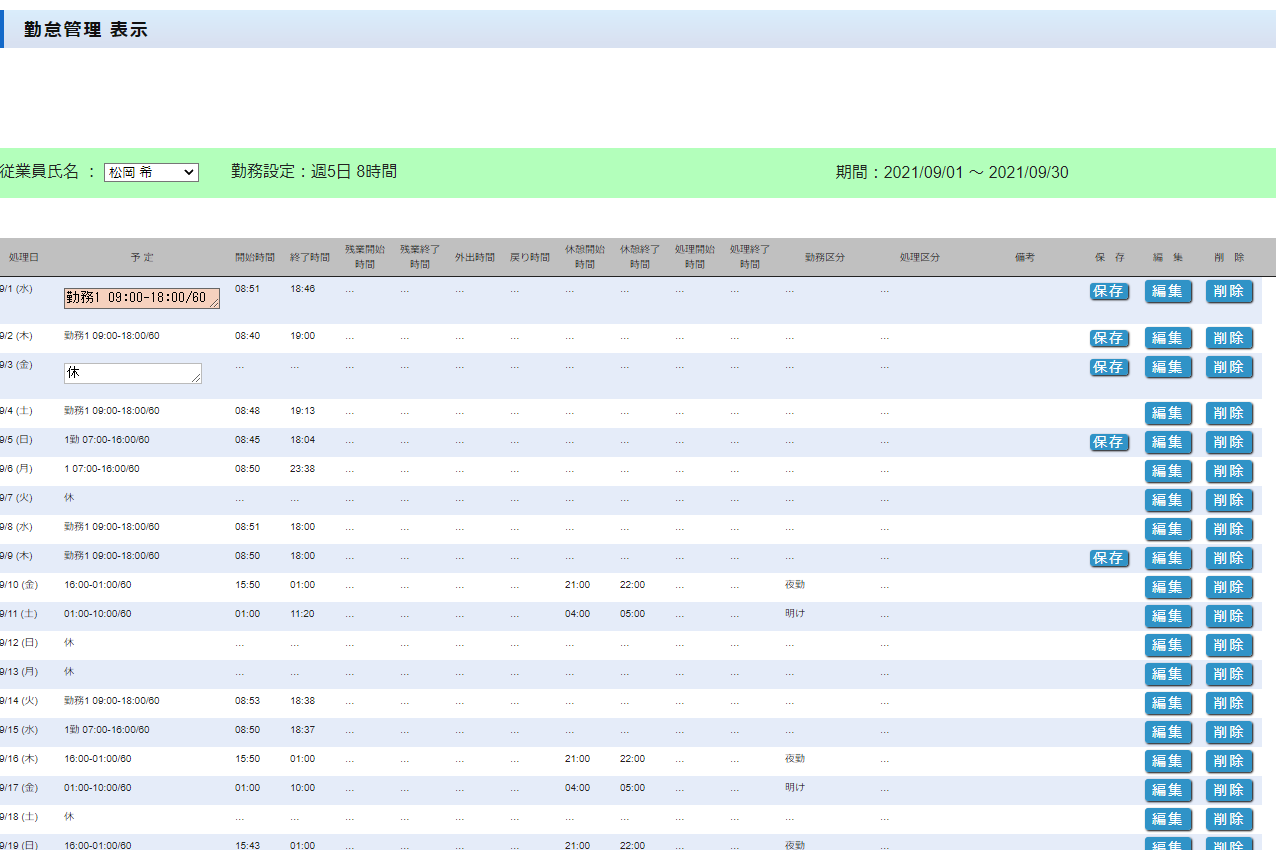Click the 予定 column header
Image resolution: width=1276 pixels, height=850 pixels.
pos(141,257)
